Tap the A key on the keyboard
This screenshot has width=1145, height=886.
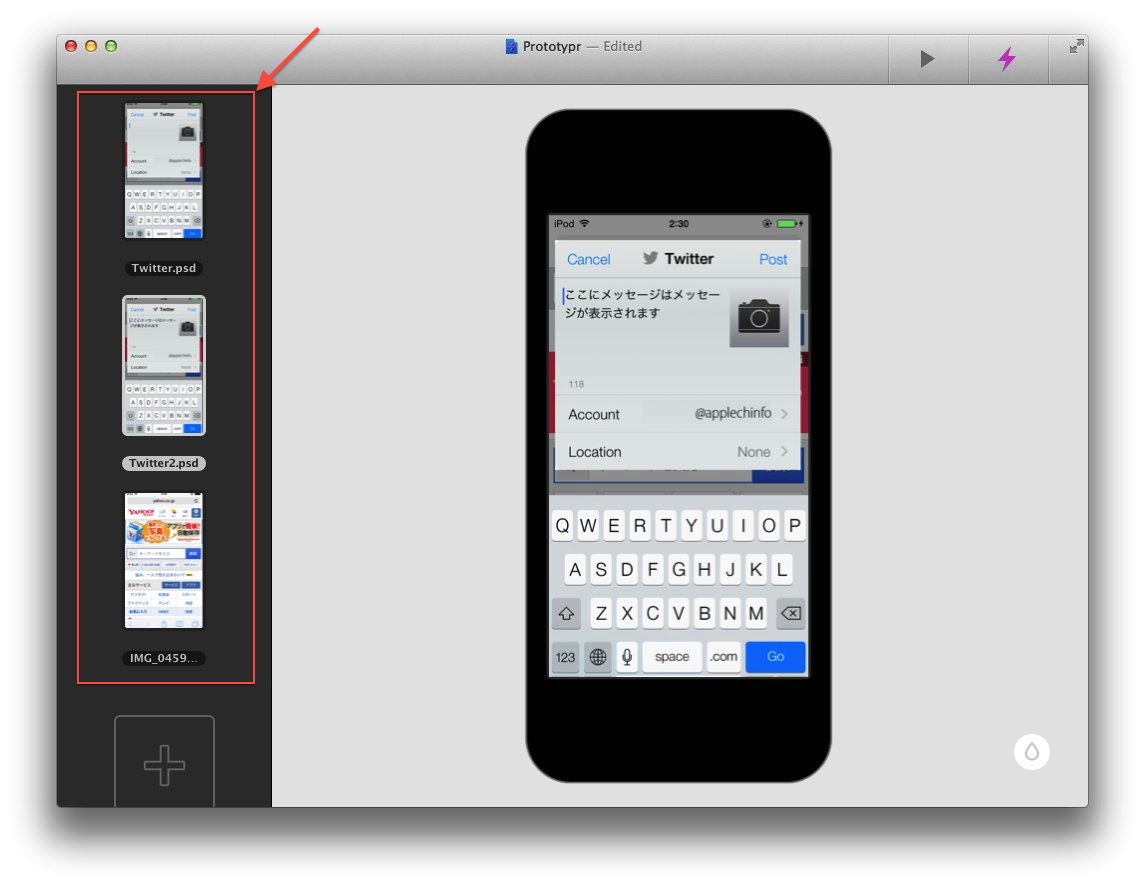[575, 570]
